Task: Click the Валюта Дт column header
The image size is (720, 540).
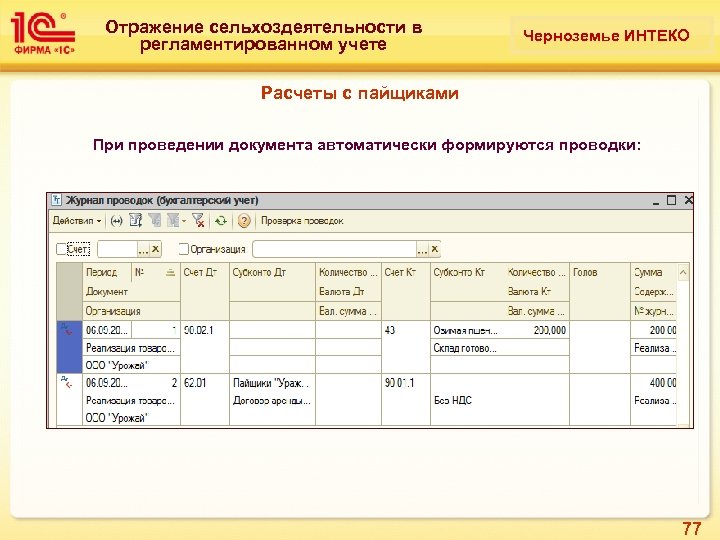Action: point(348,292)
